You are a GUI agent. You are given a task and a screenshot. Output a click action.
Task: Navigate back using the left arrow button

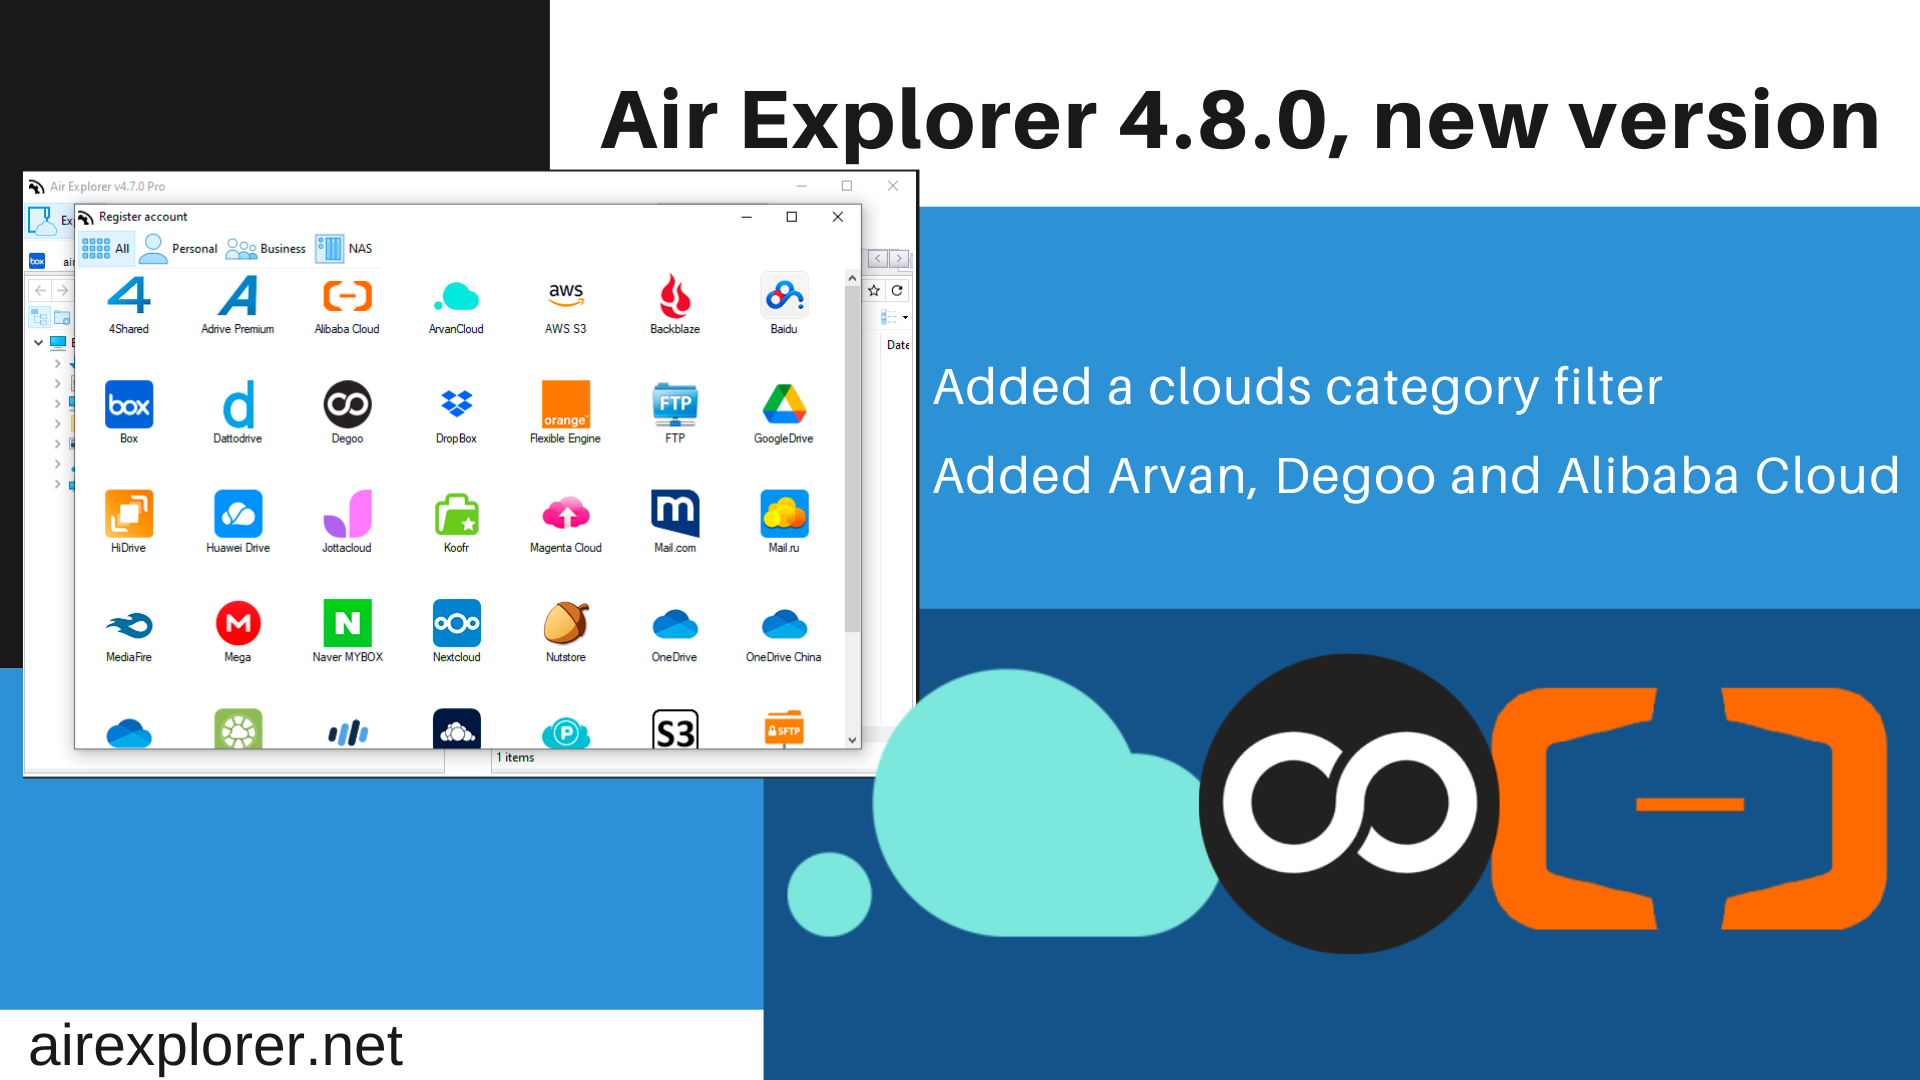pos(38,290)
